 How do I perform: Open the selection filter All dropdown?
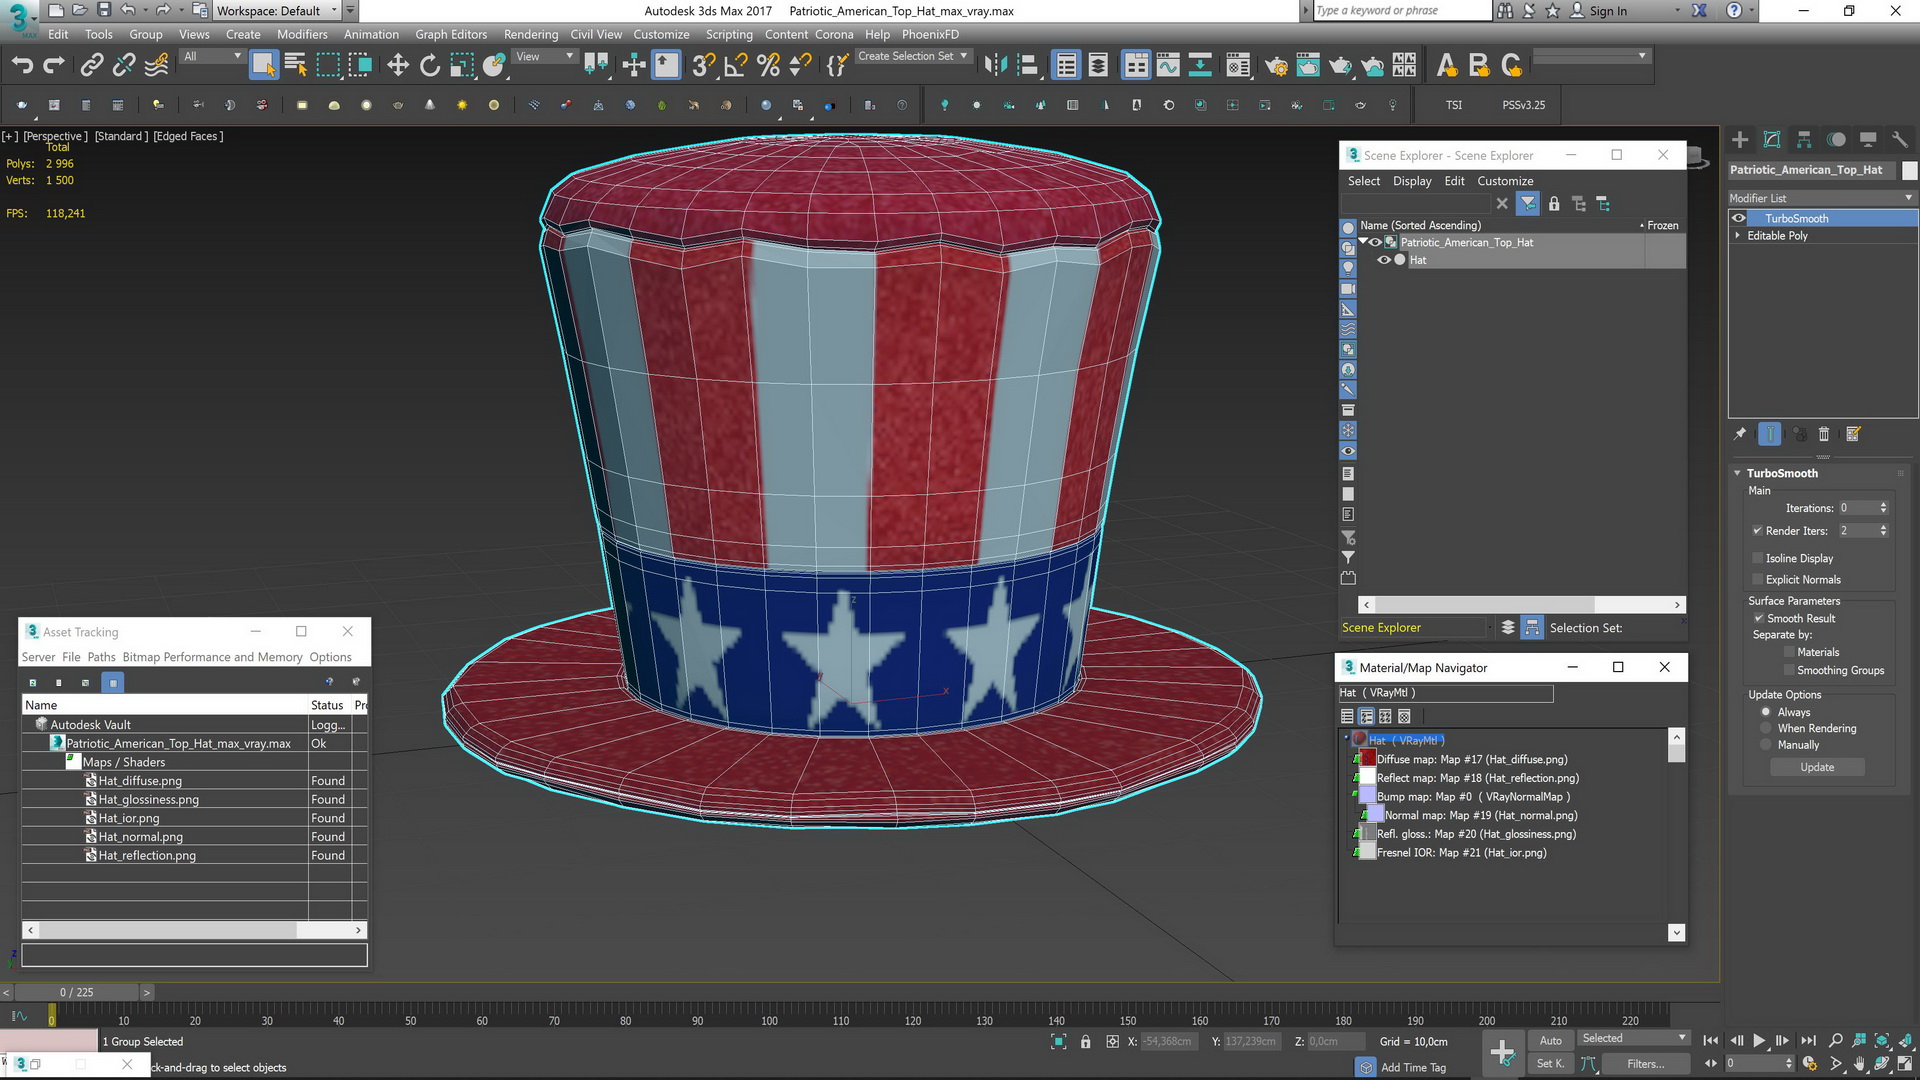[212, 57]
